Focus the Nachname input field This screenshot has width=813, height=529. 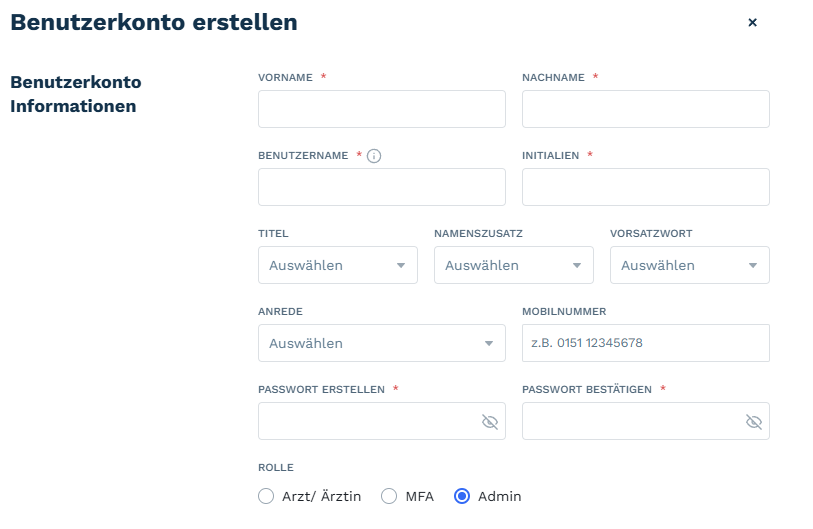tap(646, 109)
